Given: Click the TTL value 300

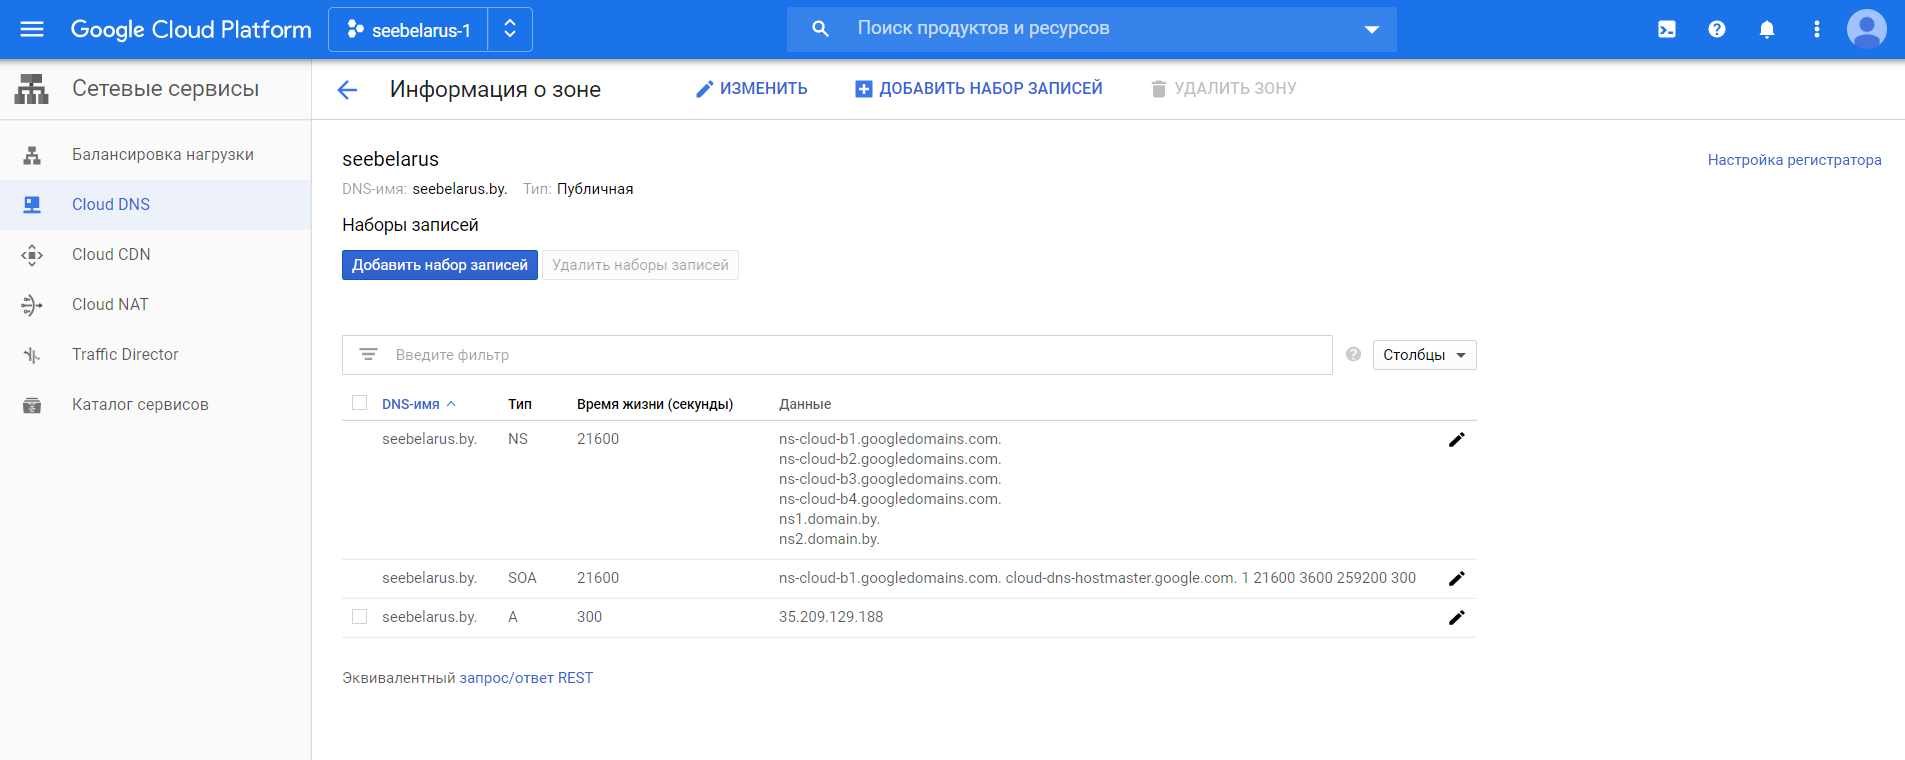Looking at the screenshot, I should tap(589, 617).
